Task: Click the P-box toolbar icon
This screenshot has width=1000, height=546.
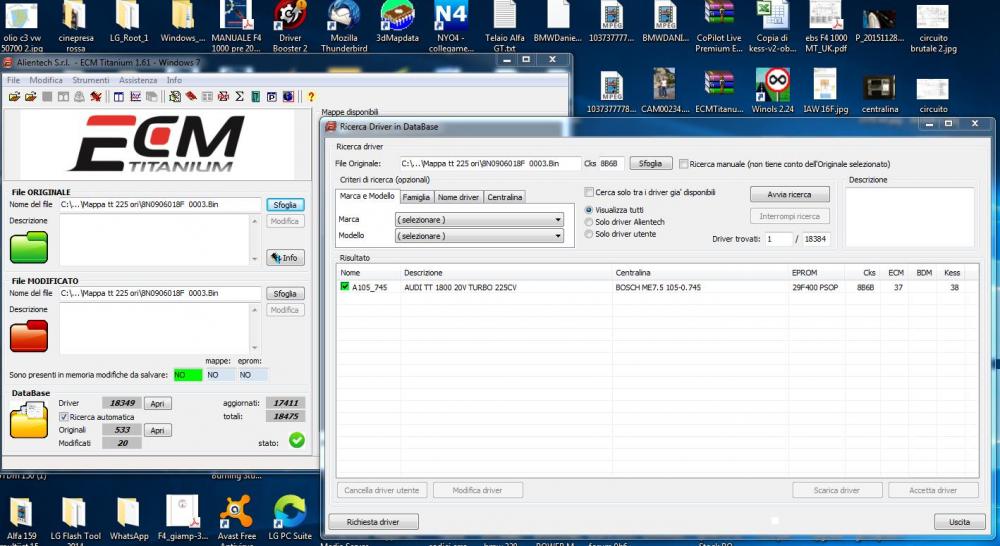Action: point(272,97)
